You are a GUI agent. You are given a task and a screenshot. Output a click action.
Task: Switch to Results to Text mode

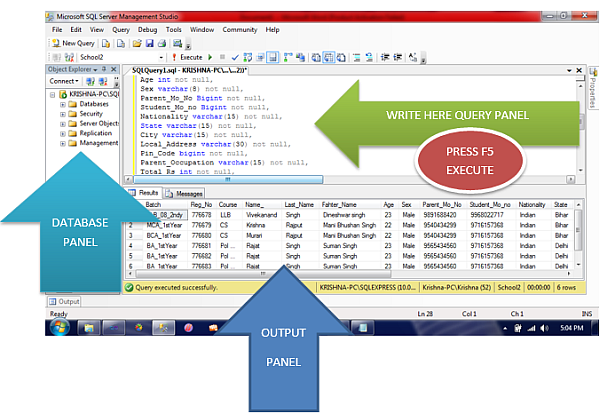(x=316, y=57)
